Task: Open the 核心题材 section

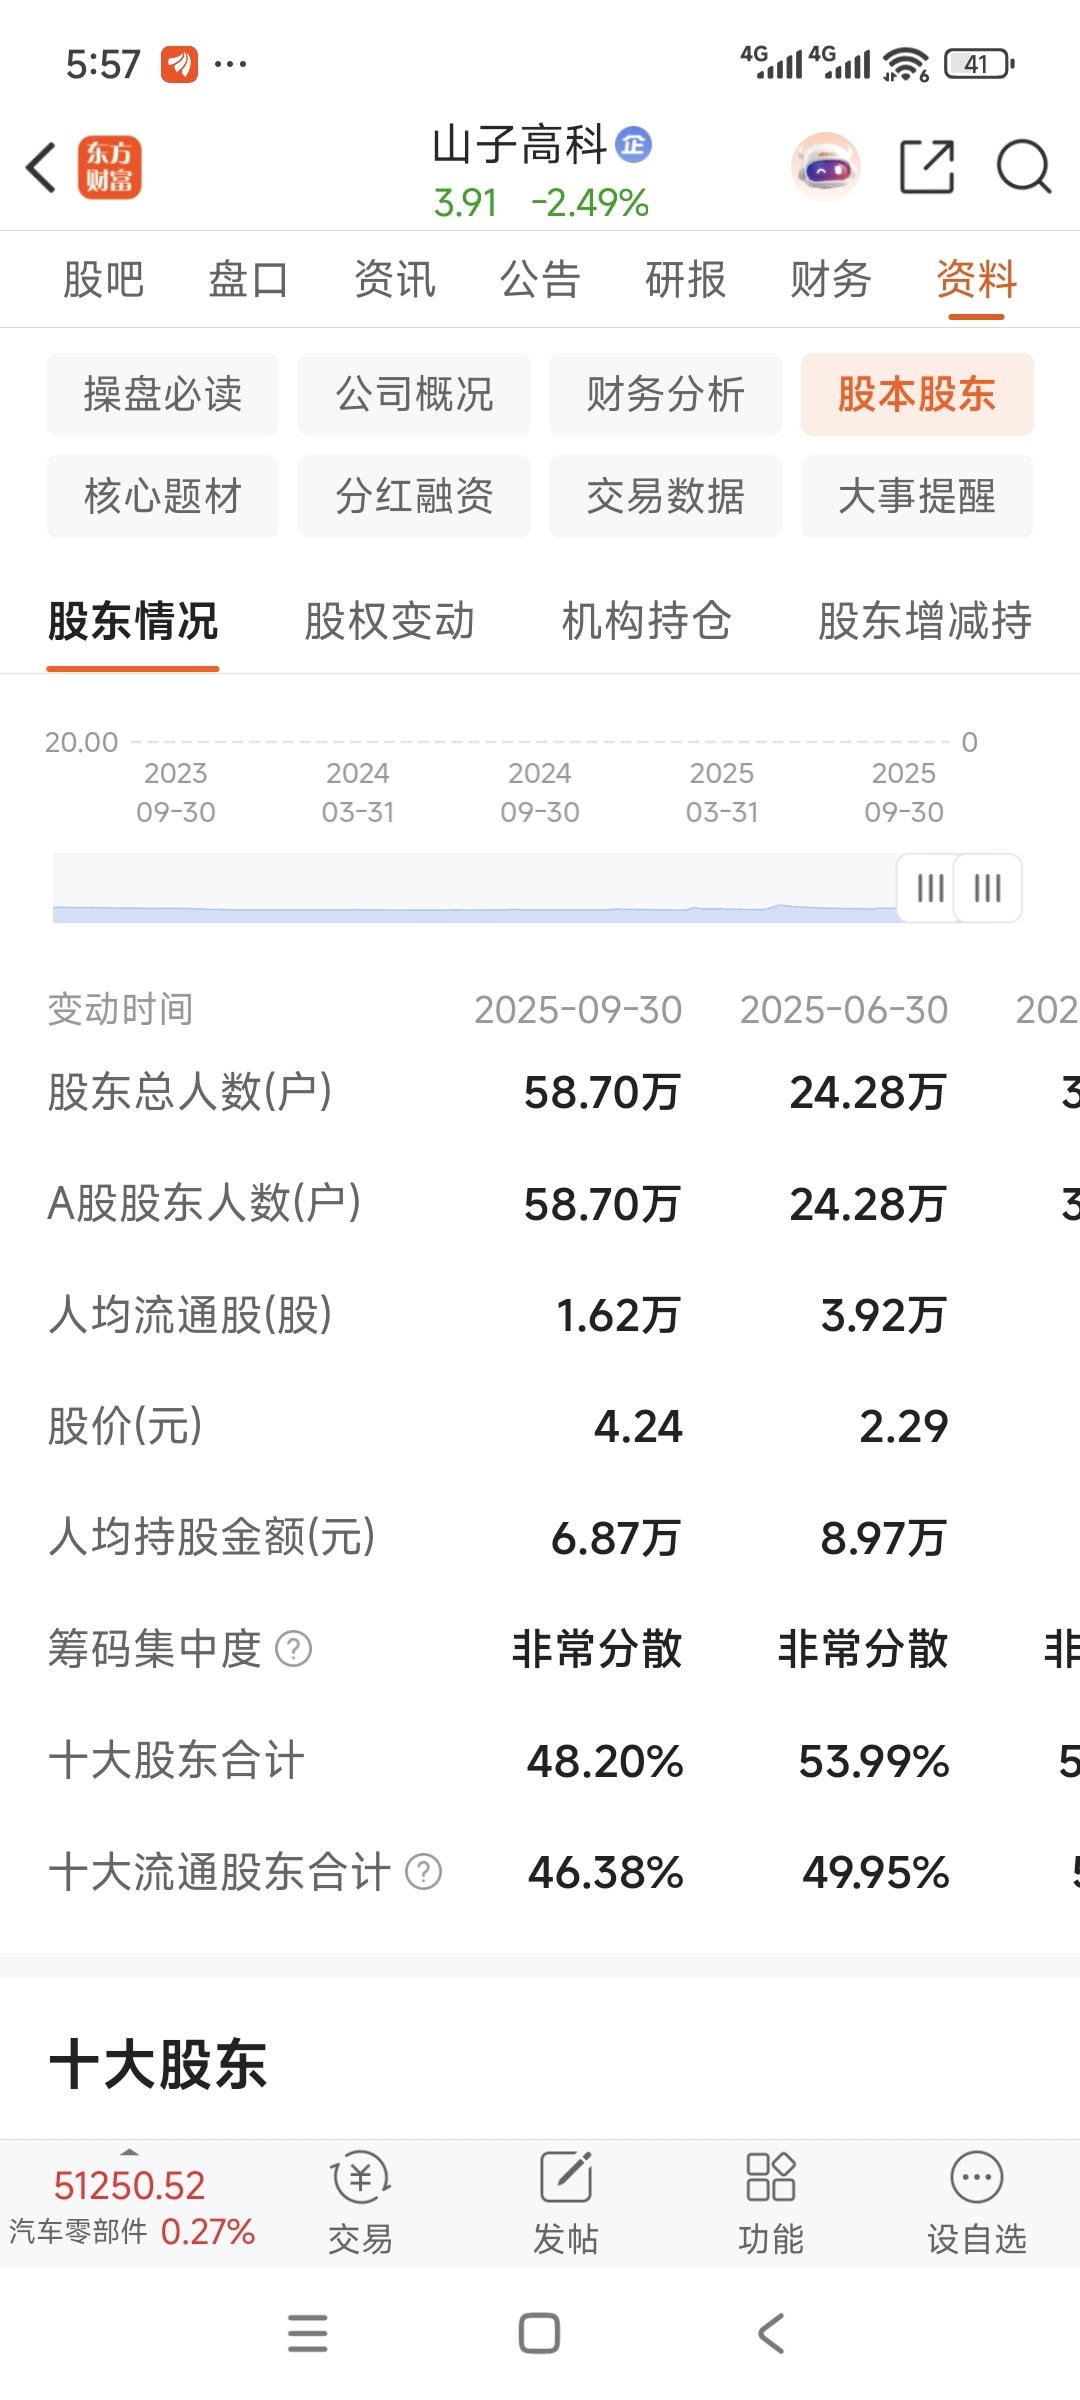Action: point(162,496)
